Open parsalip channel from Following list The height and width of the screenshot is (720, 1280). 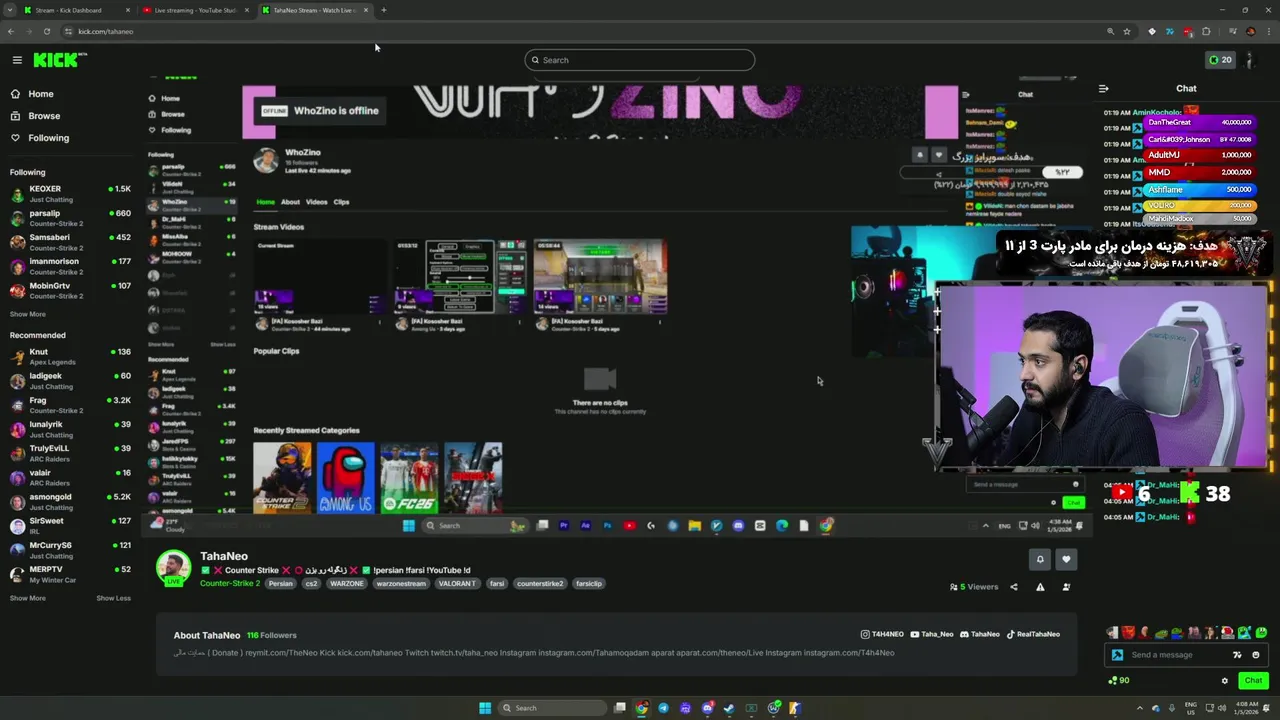(x=70, y=217)
